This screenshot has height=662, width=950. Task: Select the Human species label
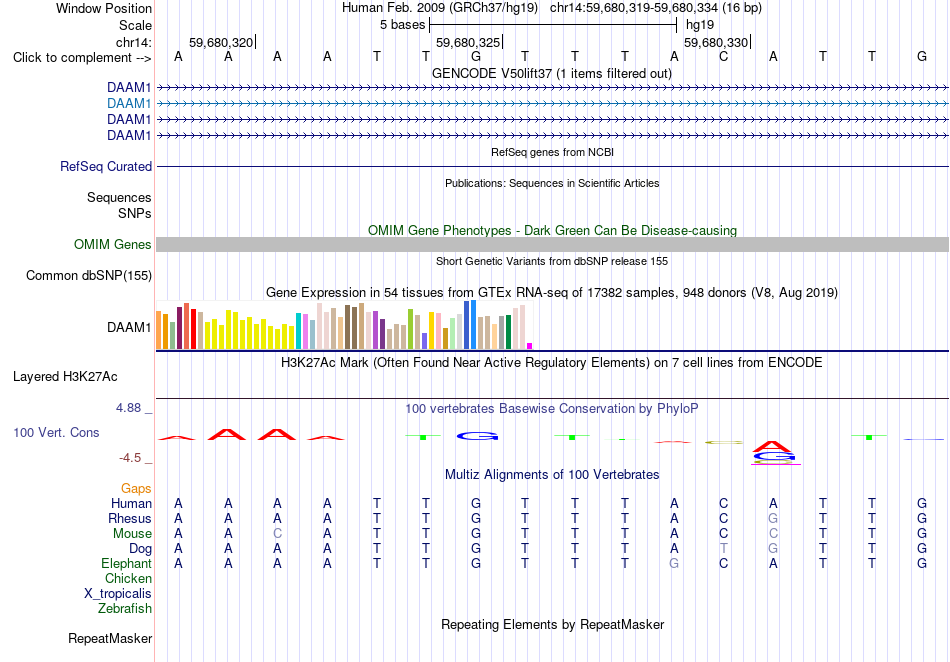click(131, 503)
